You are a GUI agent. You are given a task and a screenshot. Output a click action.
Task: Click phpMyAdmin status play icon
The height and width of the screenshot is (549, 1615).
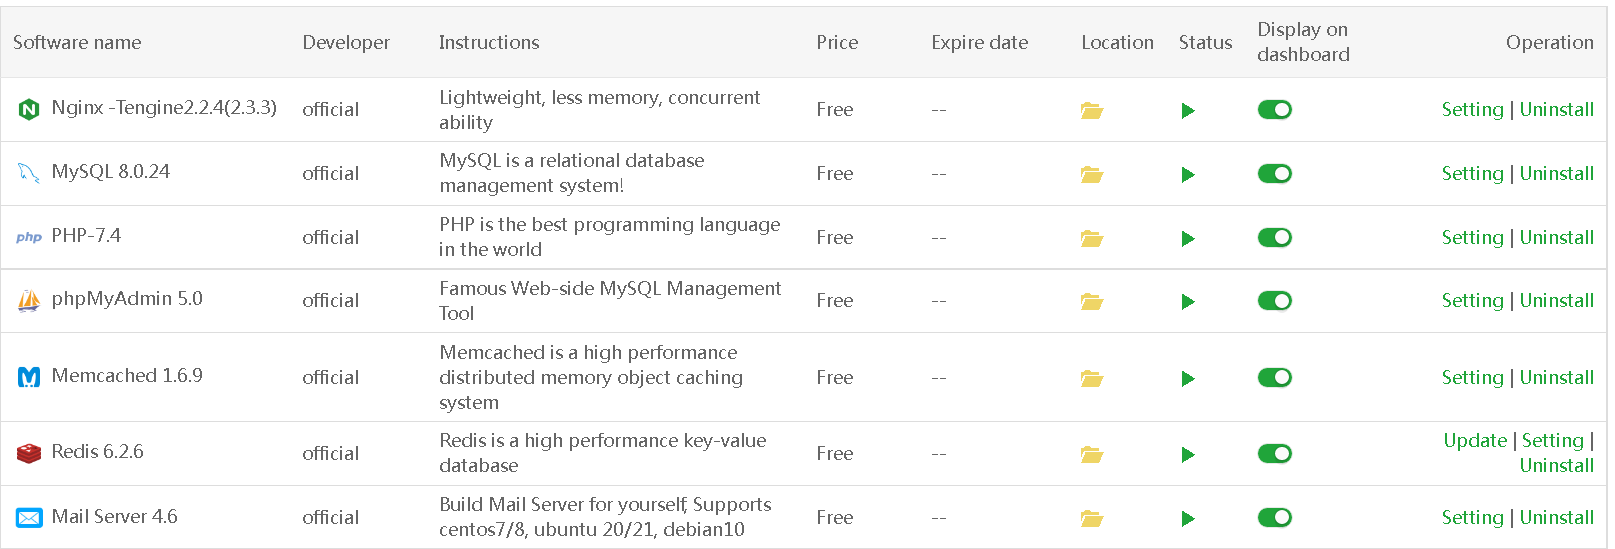point(1187,301)
